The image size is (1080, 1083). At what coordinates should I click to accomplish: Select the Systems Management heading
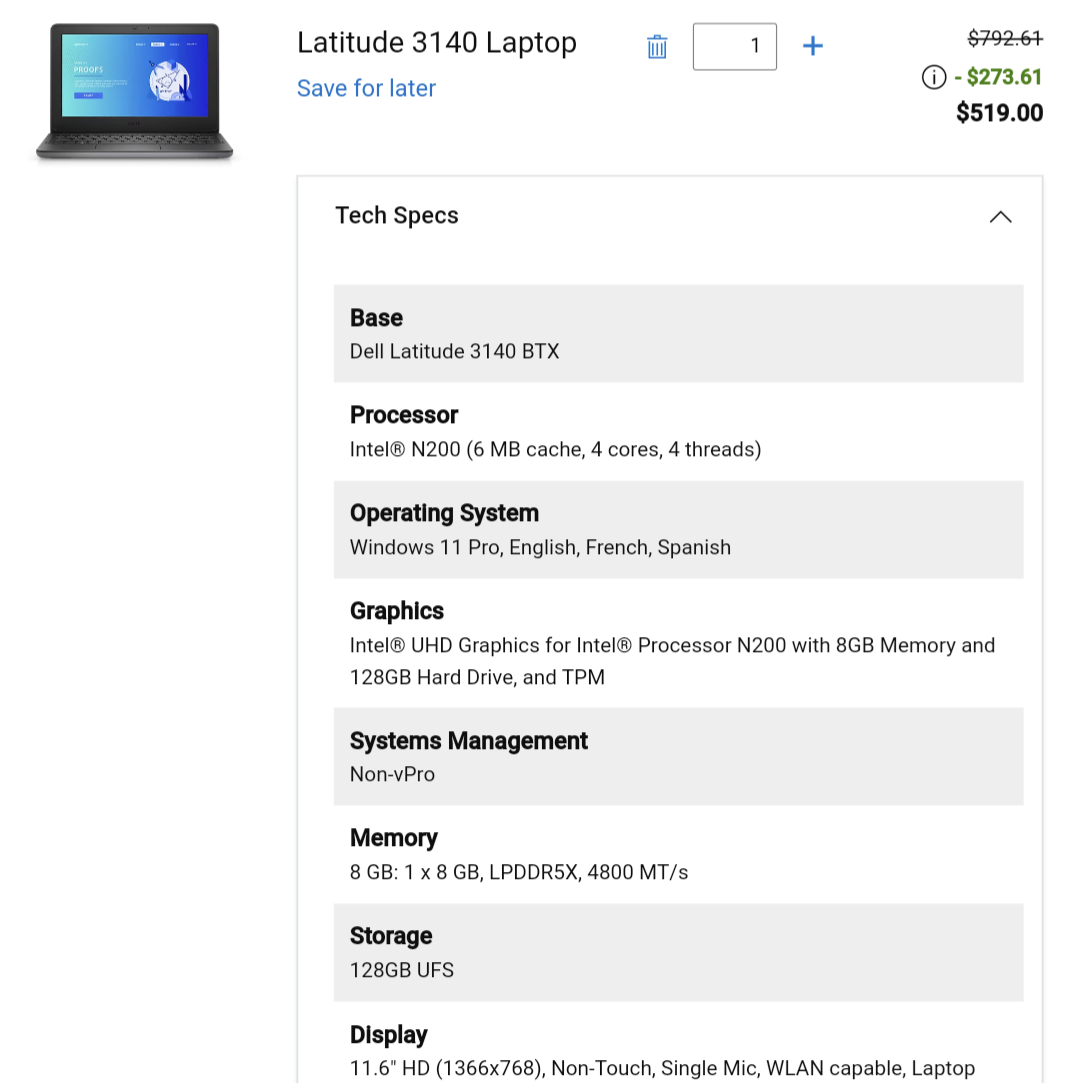coord(468,741)
